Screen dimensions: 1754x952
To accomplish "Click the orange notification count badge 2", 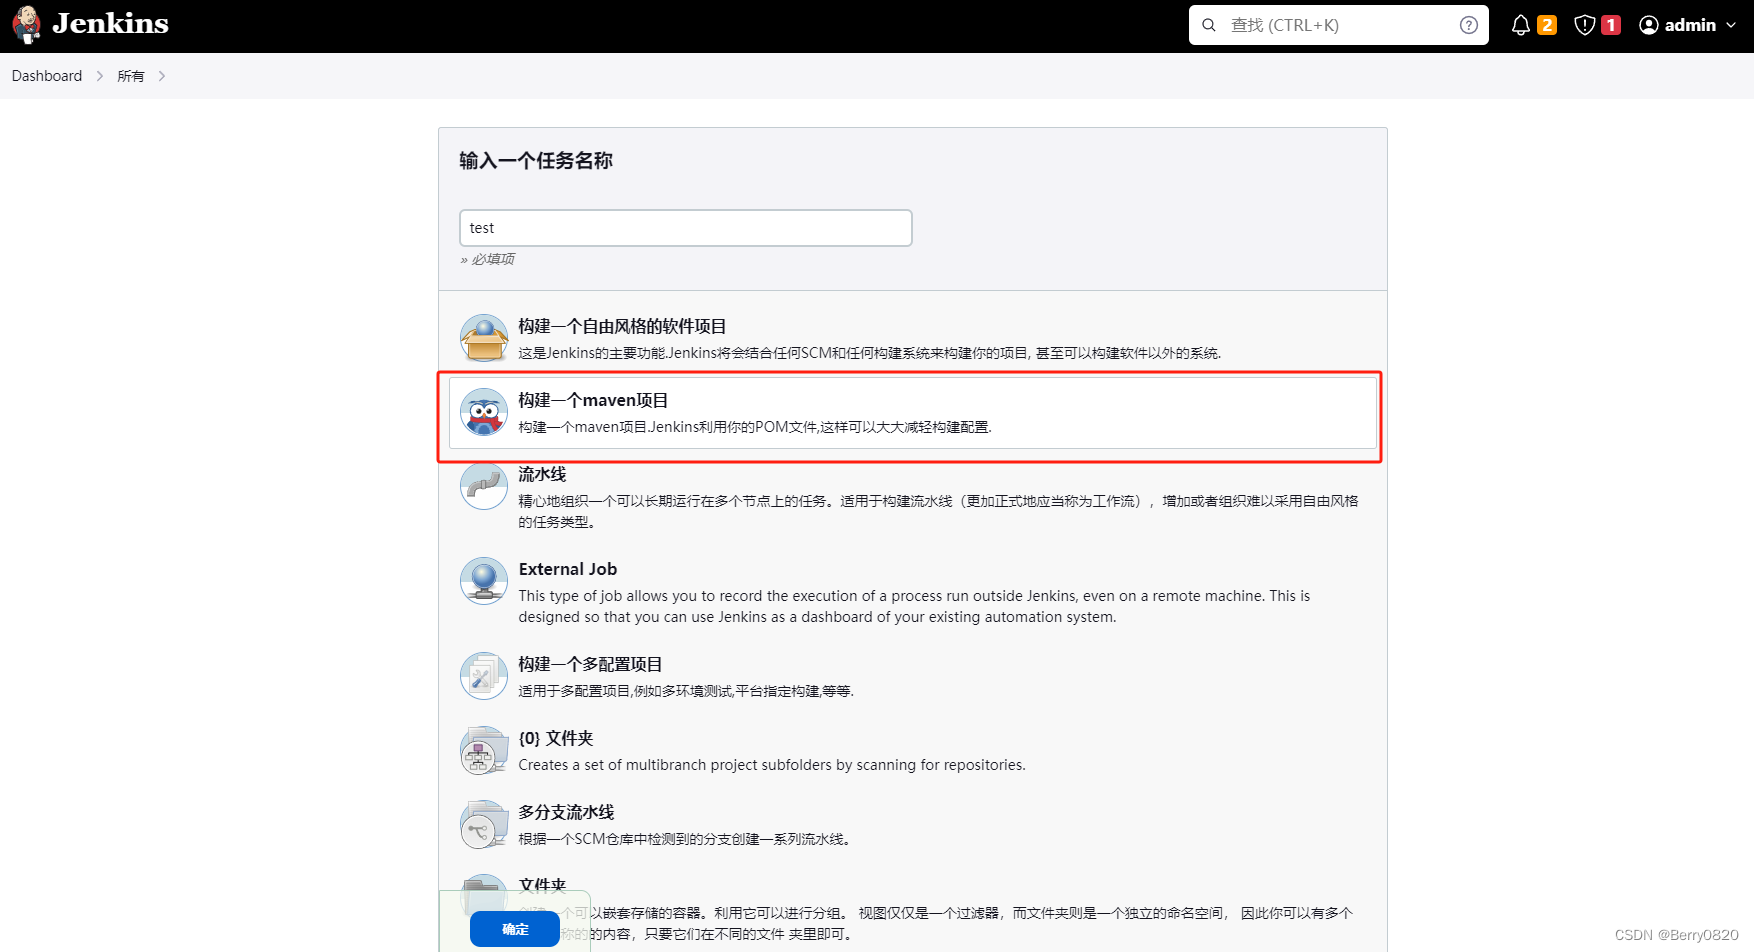I will click(1547, 25).
